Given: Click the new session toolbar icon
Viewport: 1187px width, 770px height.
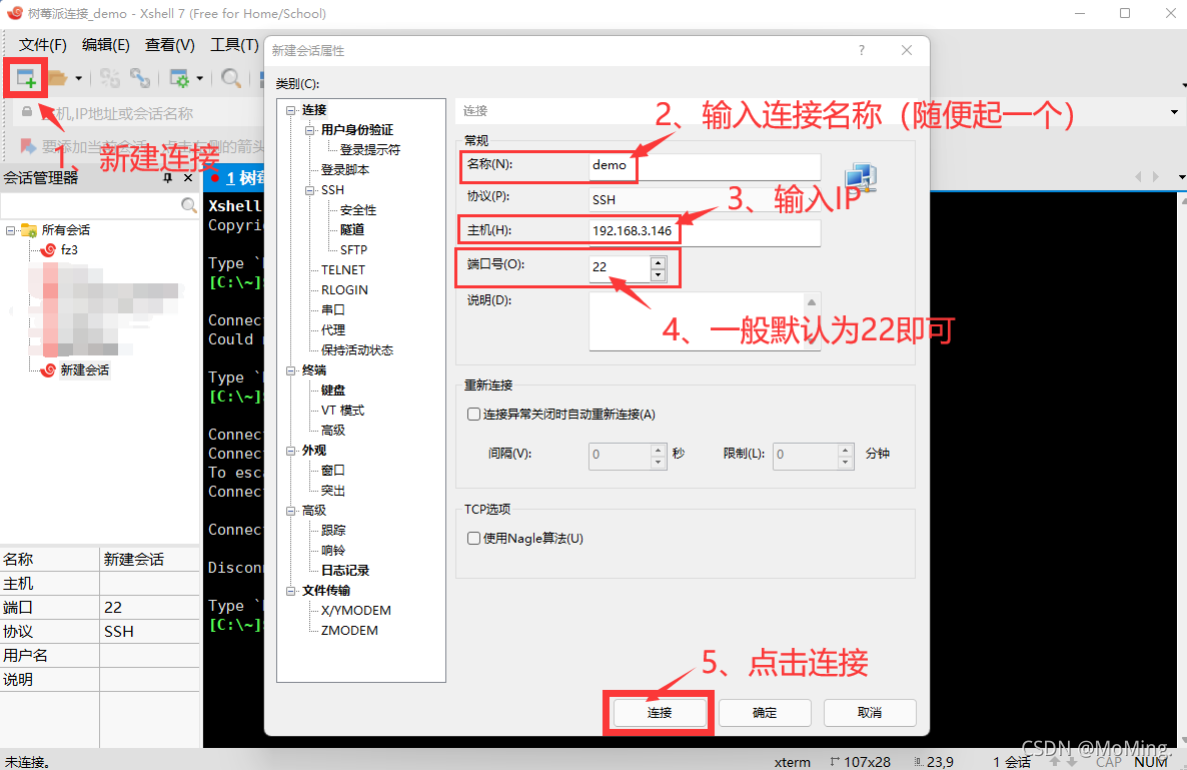Looking at the screenshot, I should point(26,77).
